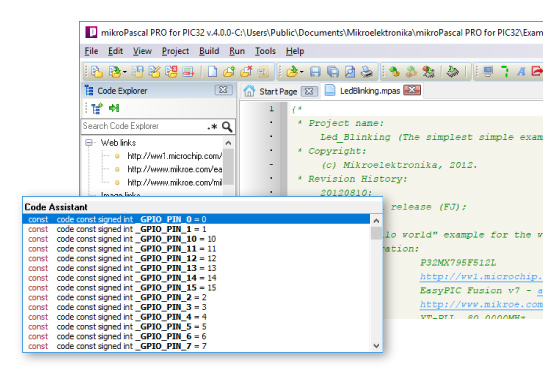Switch to the Start Page tab

pyautogui.click(x=278, y=91)
